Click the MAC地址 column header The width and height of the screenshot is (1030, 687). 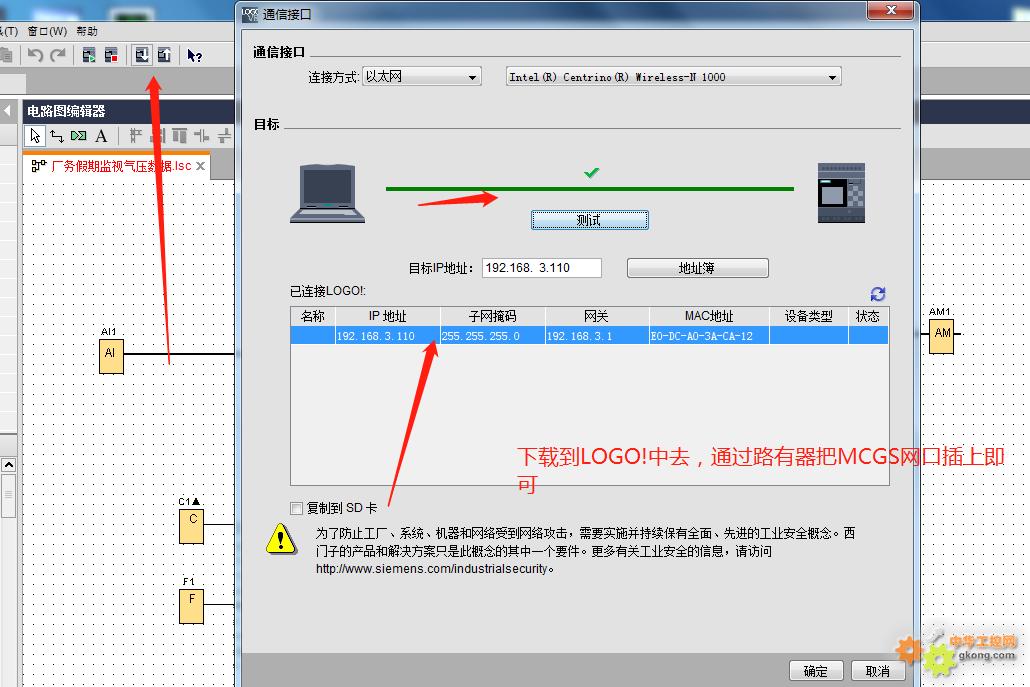(709, 317)
